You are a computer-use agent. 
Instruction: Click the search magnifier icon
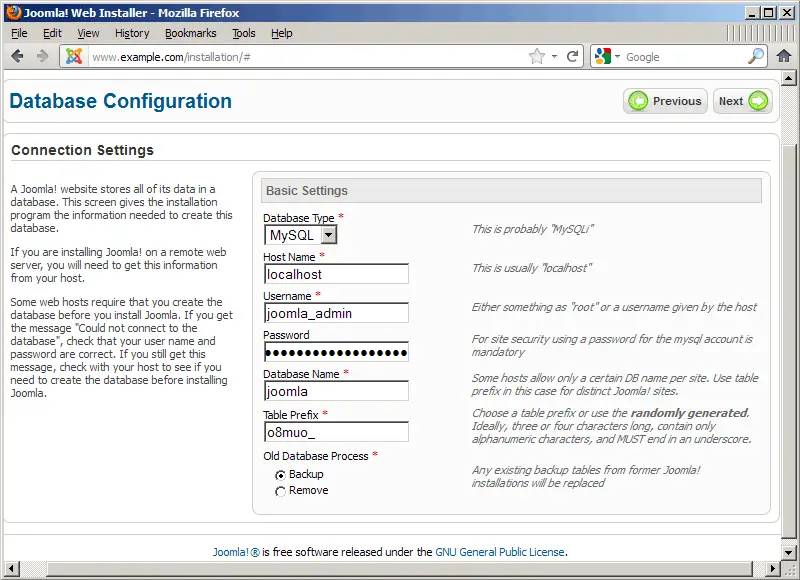pyautogui.click(x=756, y=56)
